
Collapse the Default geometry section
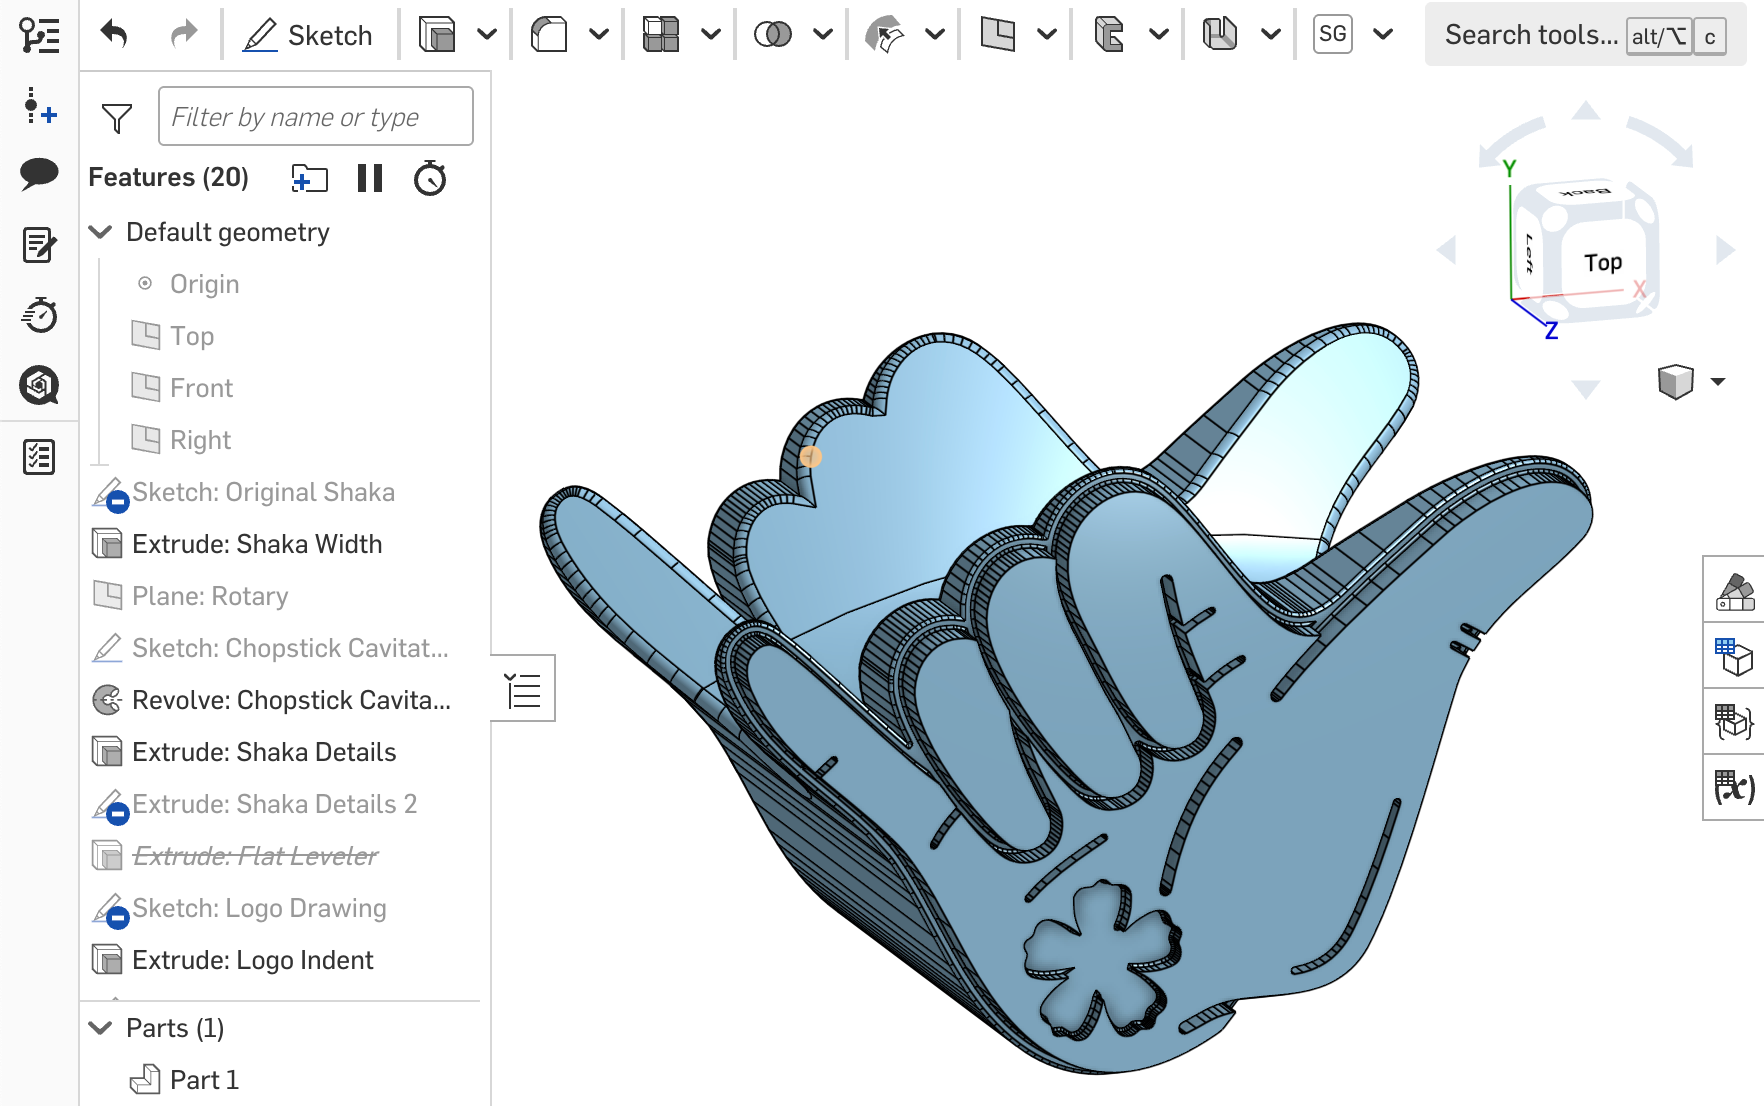pos(99,232)
